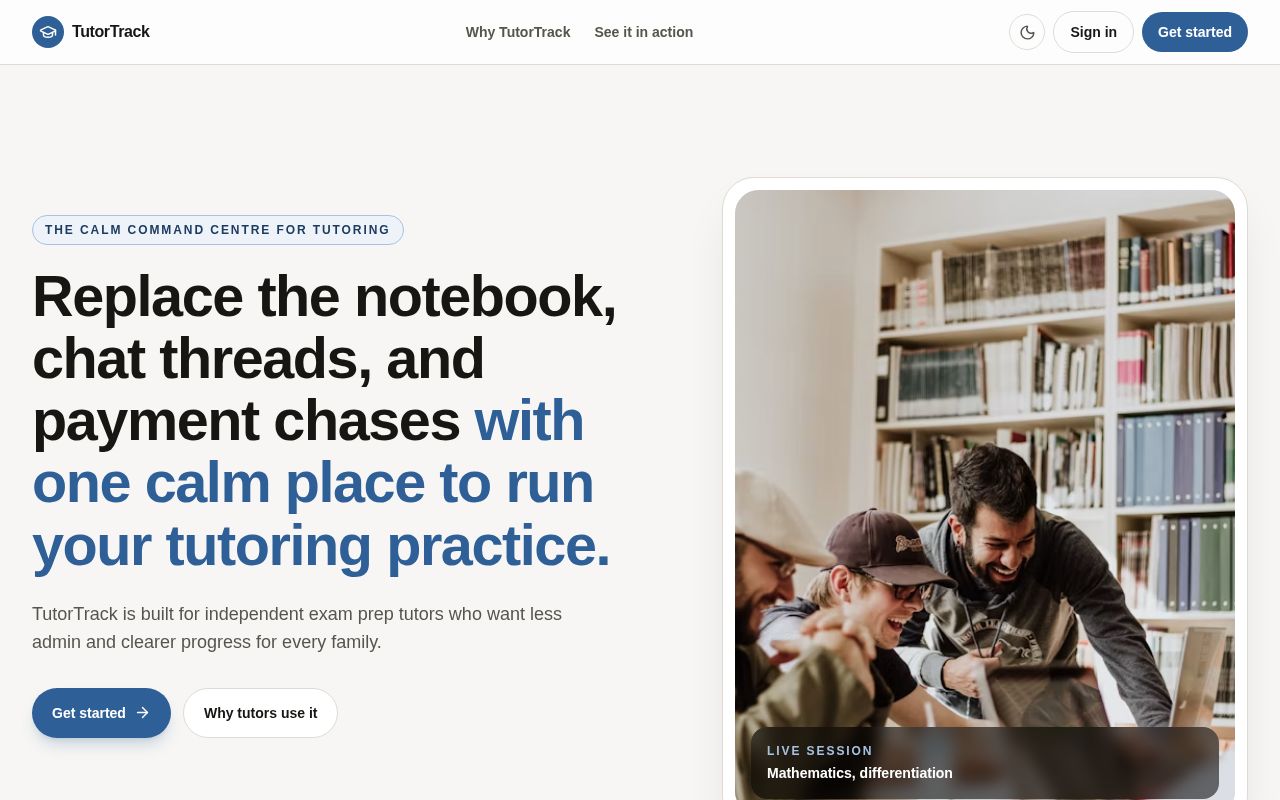Click the TutorTrack brand name text
Viewport: 1280px width, 800px height.
point(111,32)
